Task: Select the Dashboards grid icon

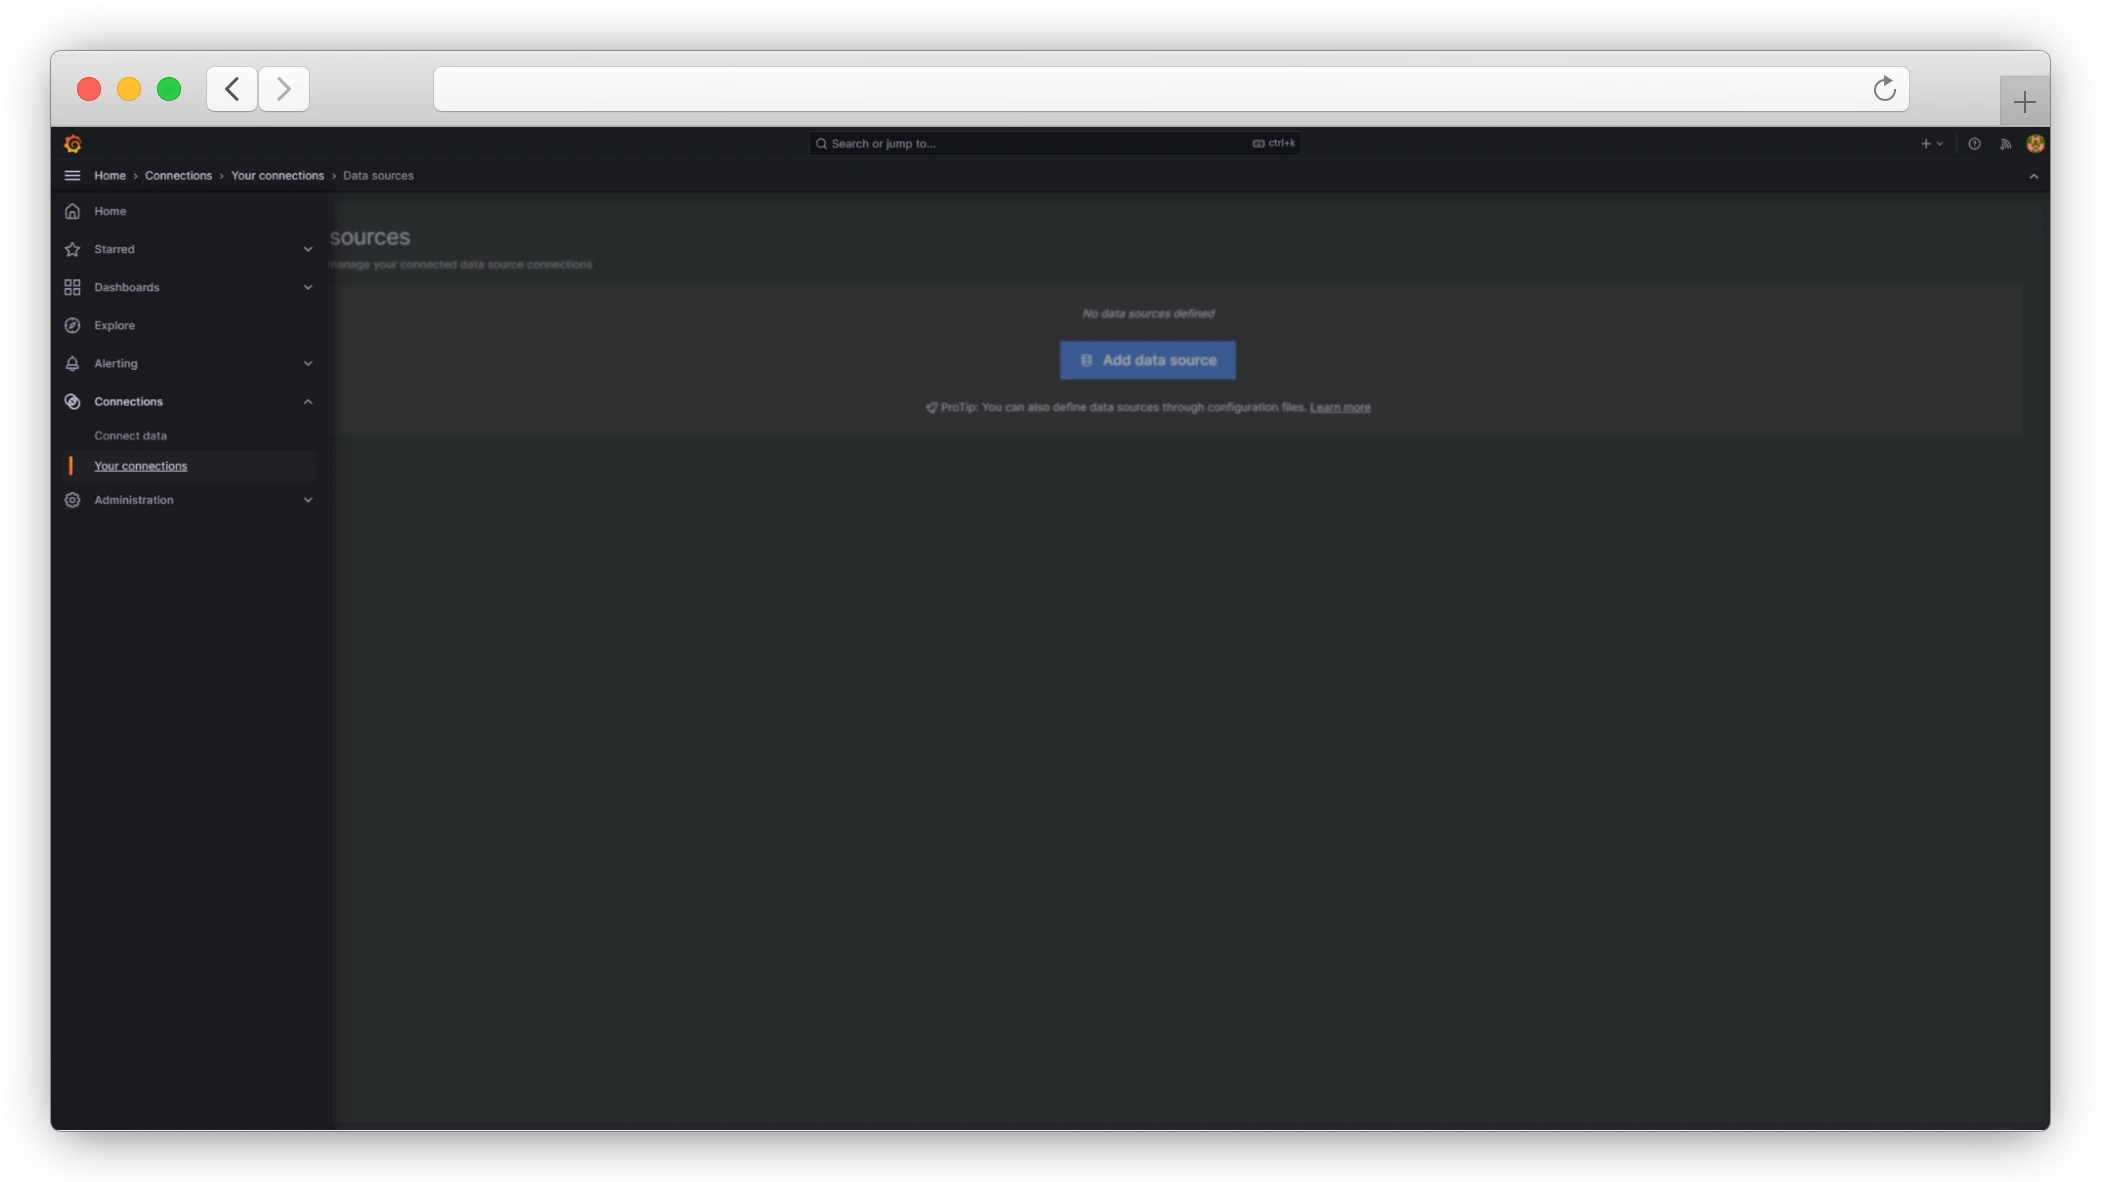Action: tap(73, 287)
